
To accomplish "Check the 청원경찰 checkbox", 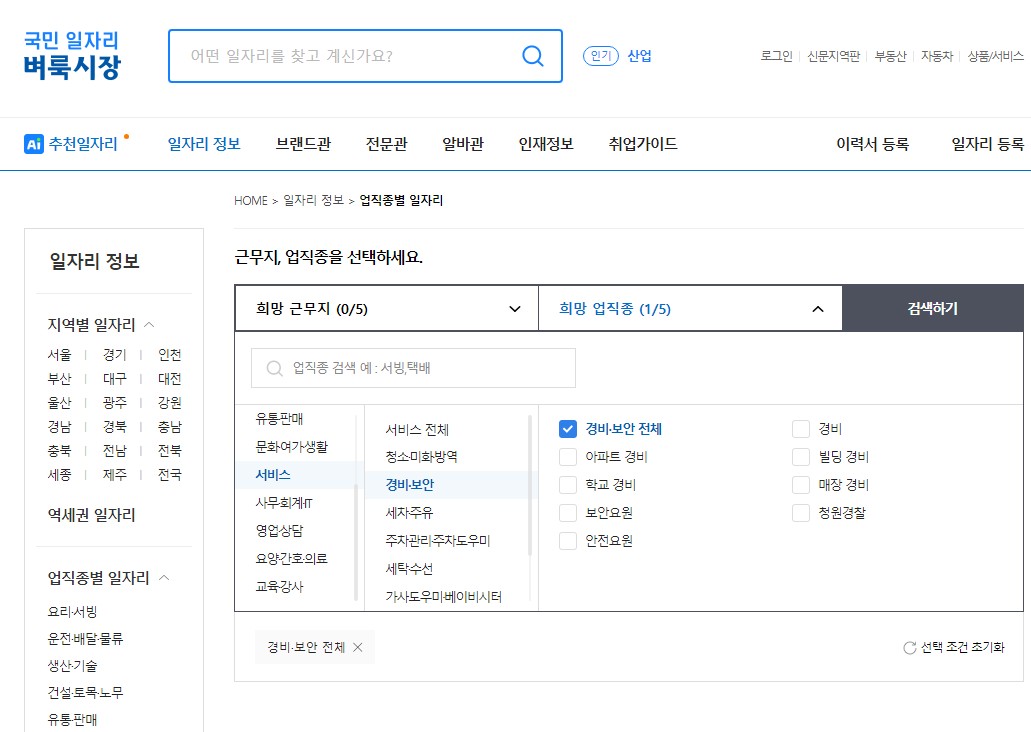I will [801, 512].
